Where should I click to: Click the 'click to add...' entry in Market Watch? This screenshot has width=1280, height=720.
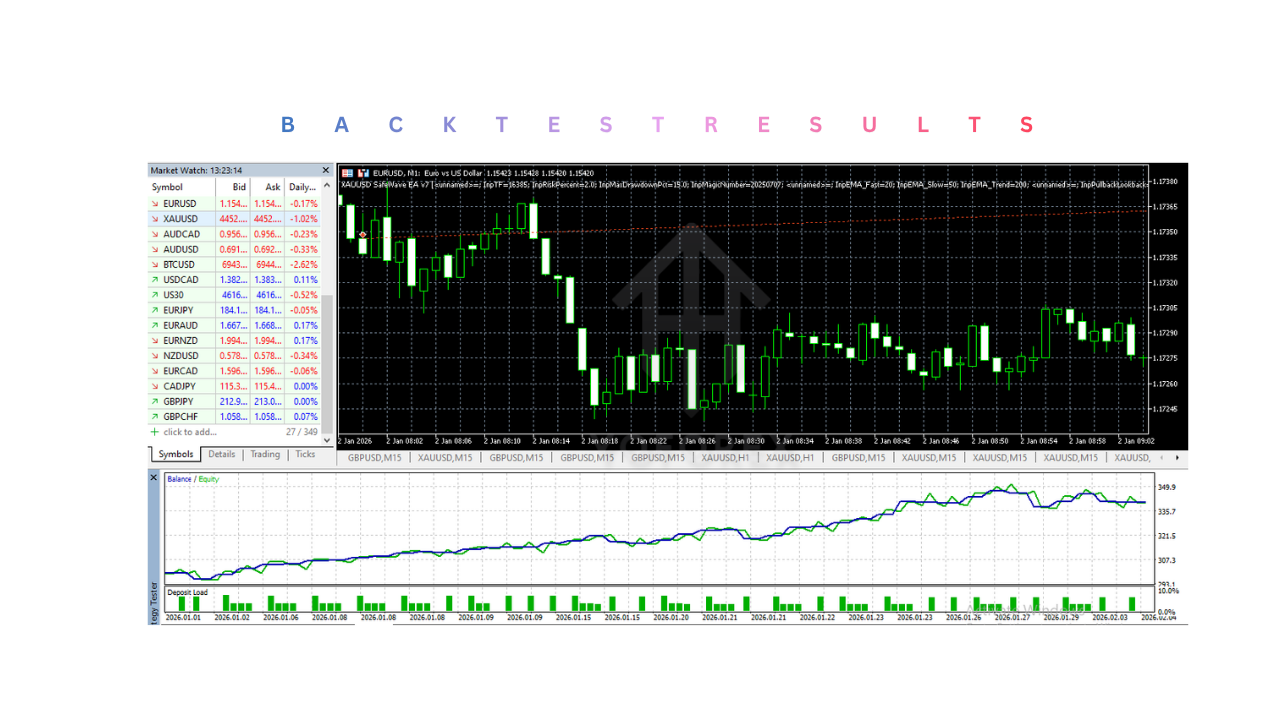pyautogui.click(x=189, y=432)
